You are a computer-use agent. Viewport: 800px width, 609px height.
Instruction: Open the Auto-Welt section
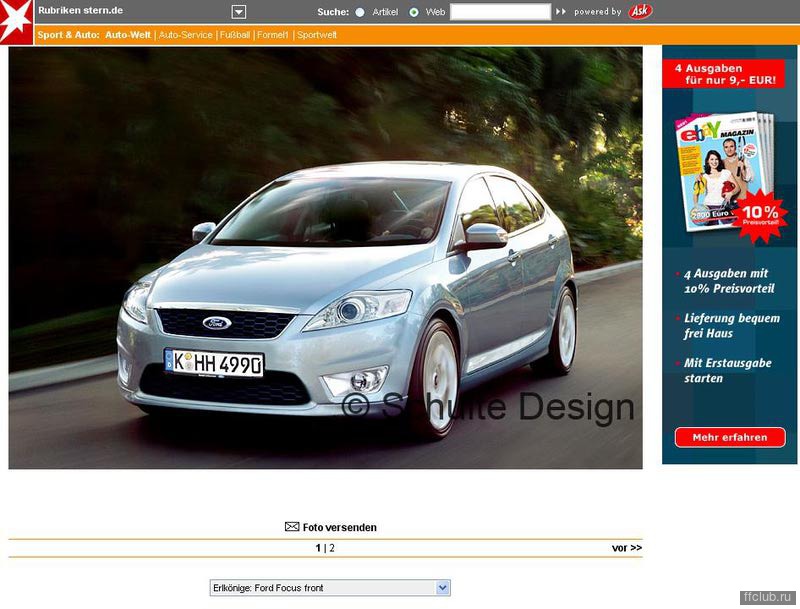tap(128, 35)
